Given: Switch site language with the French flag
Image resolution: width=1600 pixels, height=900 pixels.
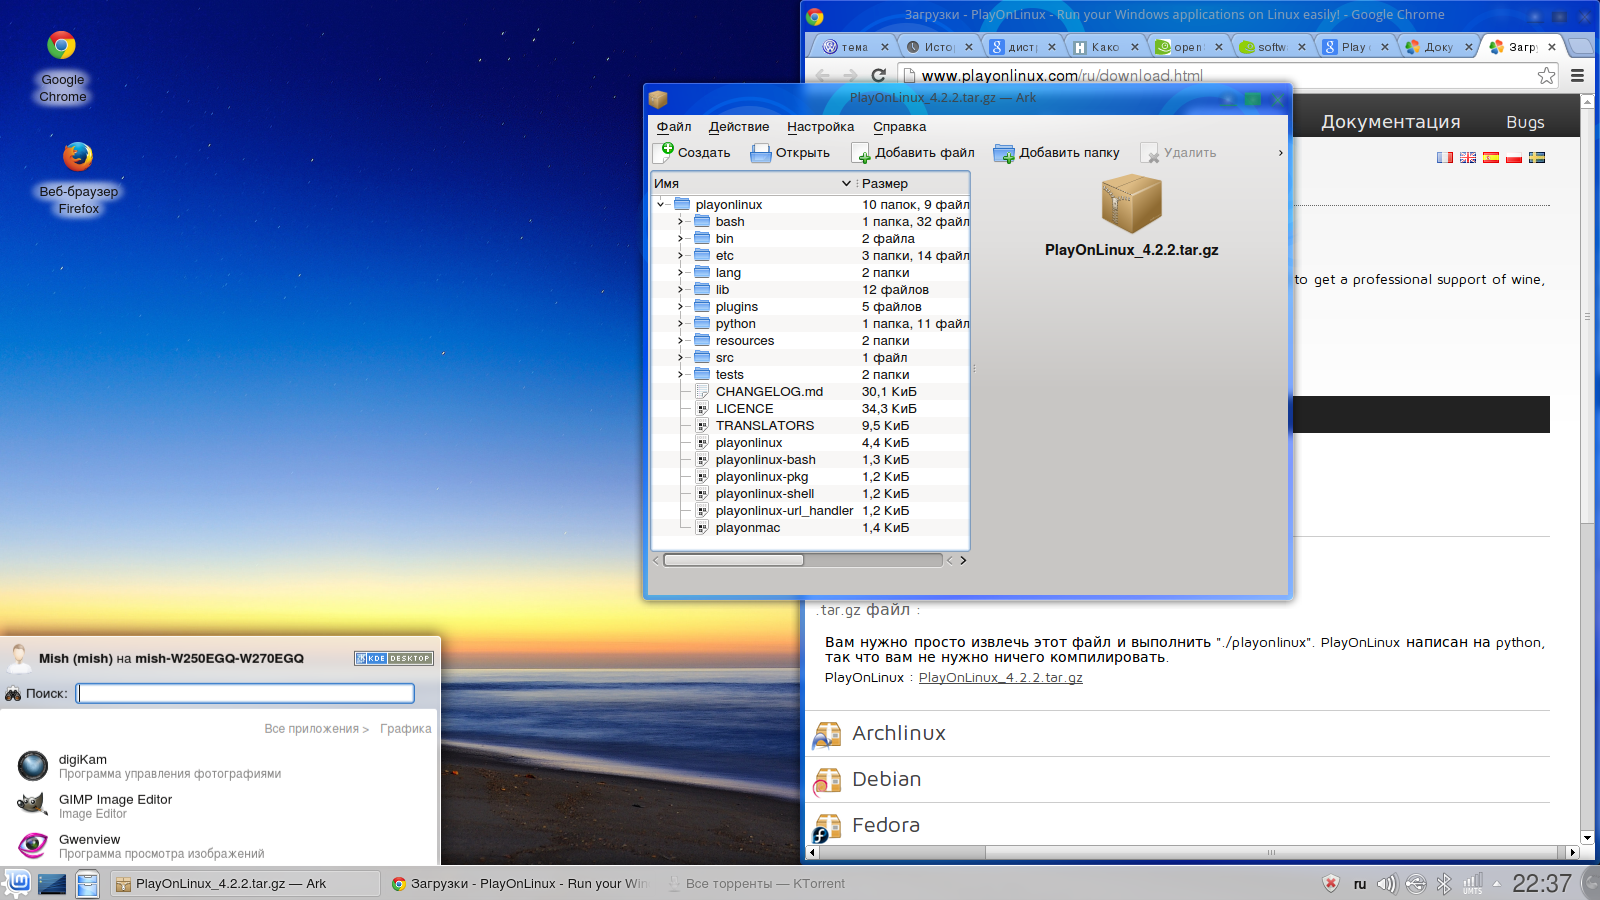Looking at the screenshot, I should coord(1444,157).
